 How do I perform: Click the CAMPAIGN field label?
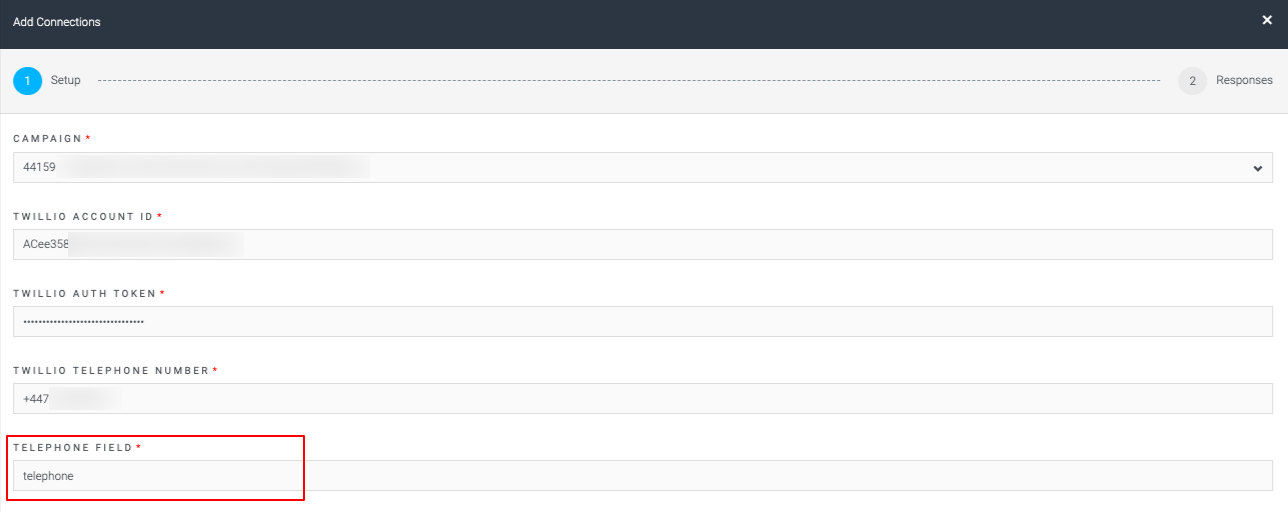pos(48,139)
